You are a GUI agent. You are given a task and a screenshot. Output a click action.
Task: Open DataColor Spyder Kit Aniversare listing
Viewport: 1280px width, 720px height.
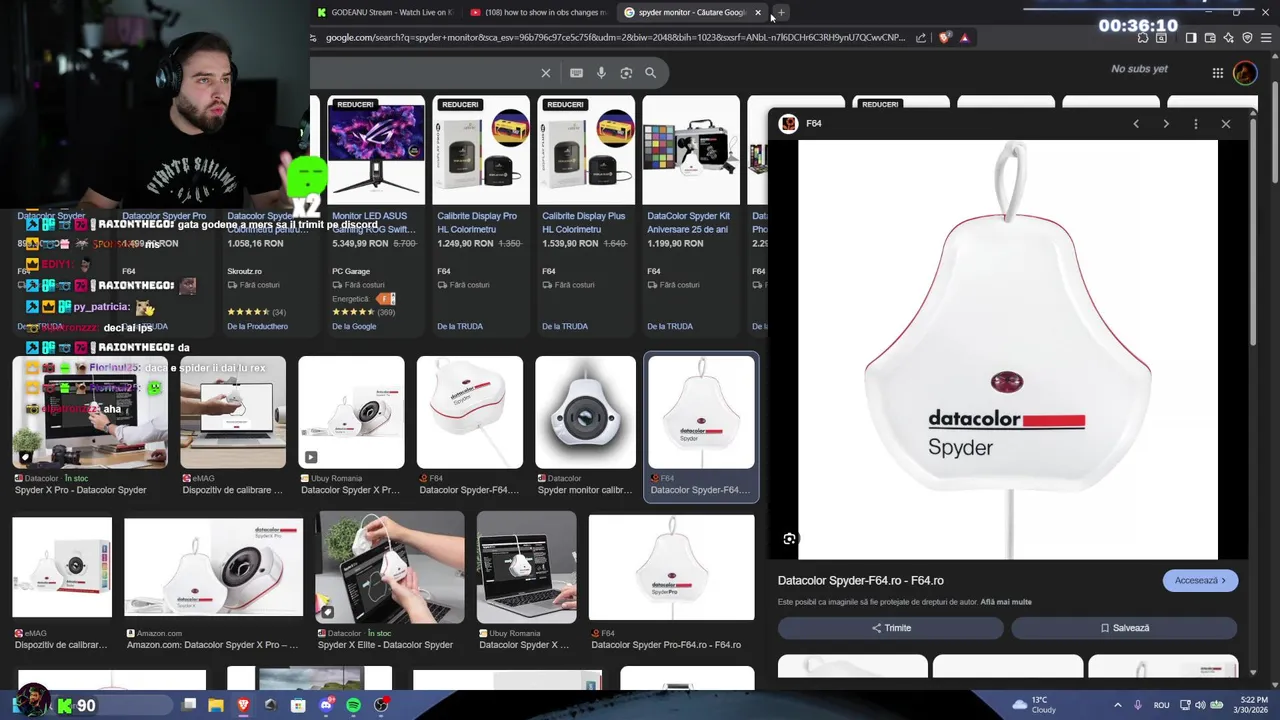pos(691,215)
